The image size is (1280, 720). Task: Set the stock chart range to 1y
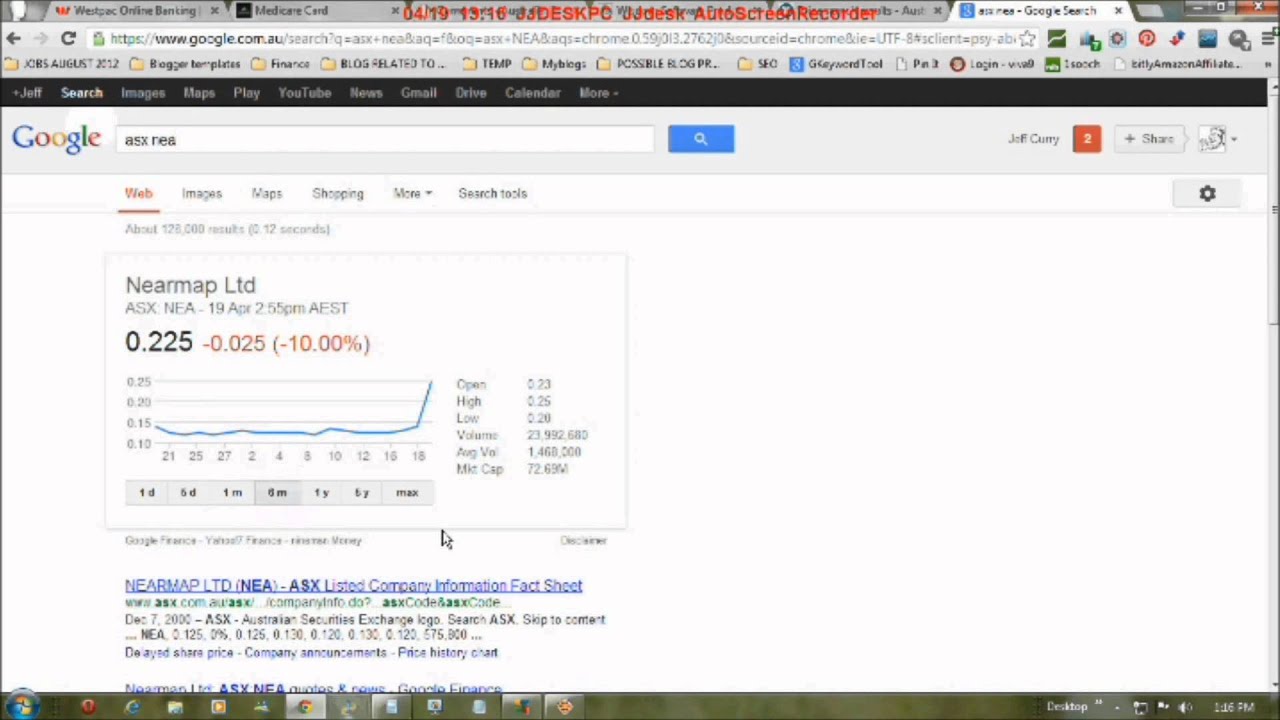[321, 492]
